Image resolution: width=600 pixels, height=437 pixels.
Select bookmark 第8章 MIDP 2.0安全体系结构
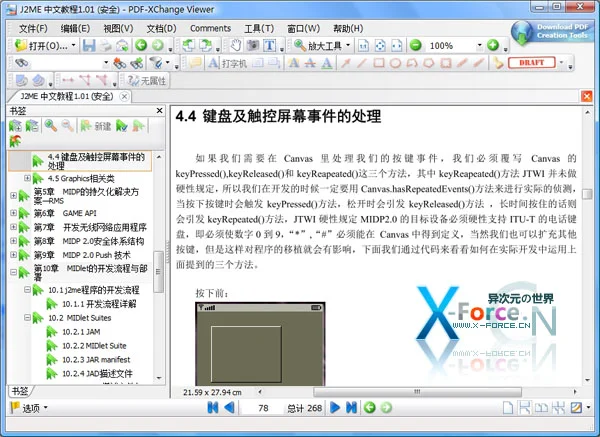tap(89, 241)
